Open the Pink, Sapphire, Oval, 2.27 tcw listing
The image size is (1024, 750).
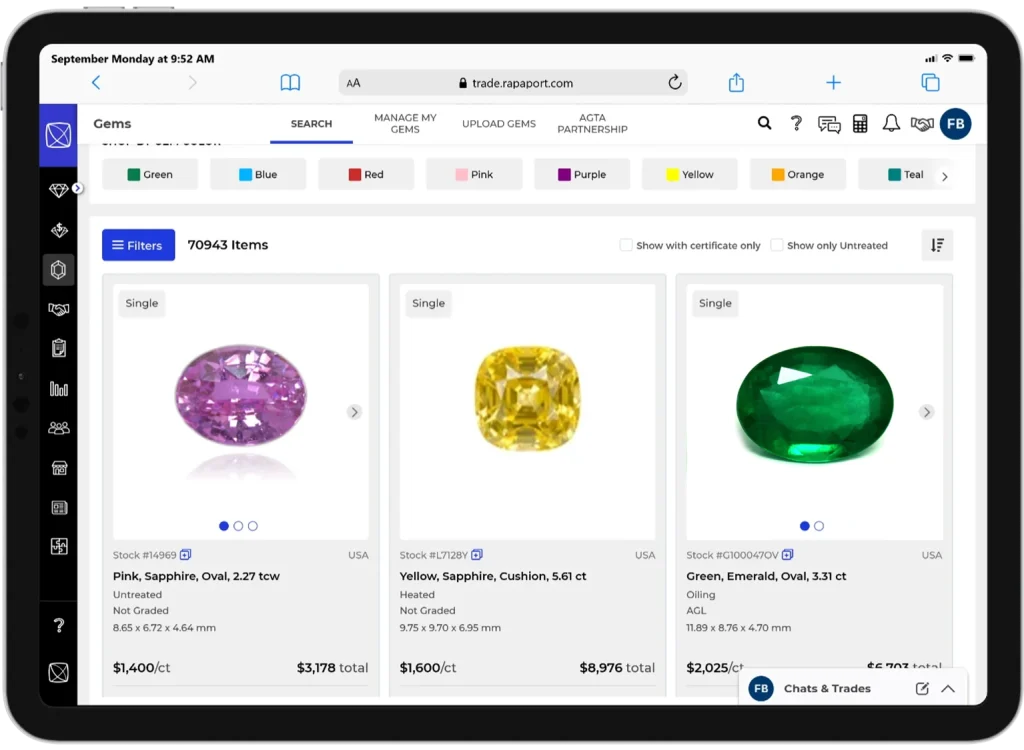tap(196, 576)
